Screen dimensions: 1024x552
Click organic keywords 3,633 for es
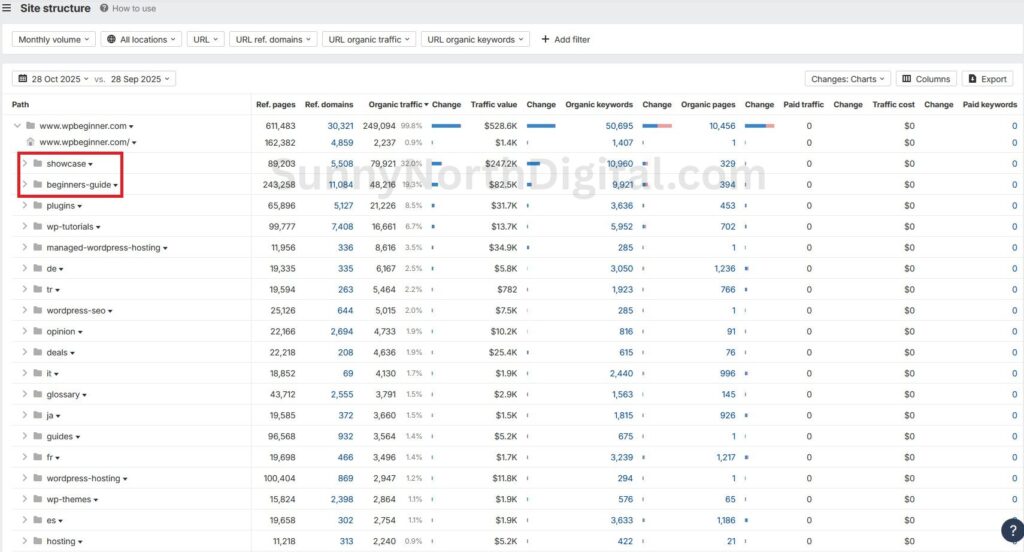click(x=622, y=520)
